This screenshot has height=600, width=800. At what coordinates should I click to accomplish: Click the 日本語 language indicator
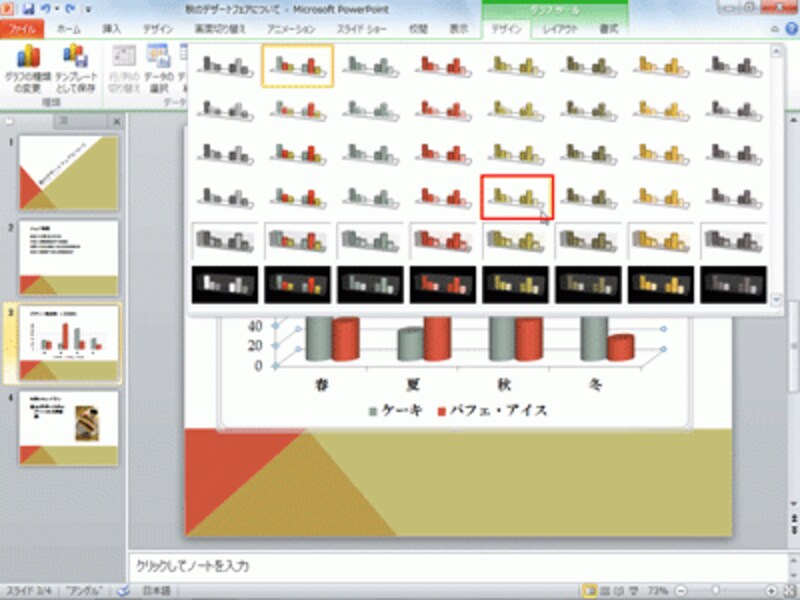tap(157, 591)
